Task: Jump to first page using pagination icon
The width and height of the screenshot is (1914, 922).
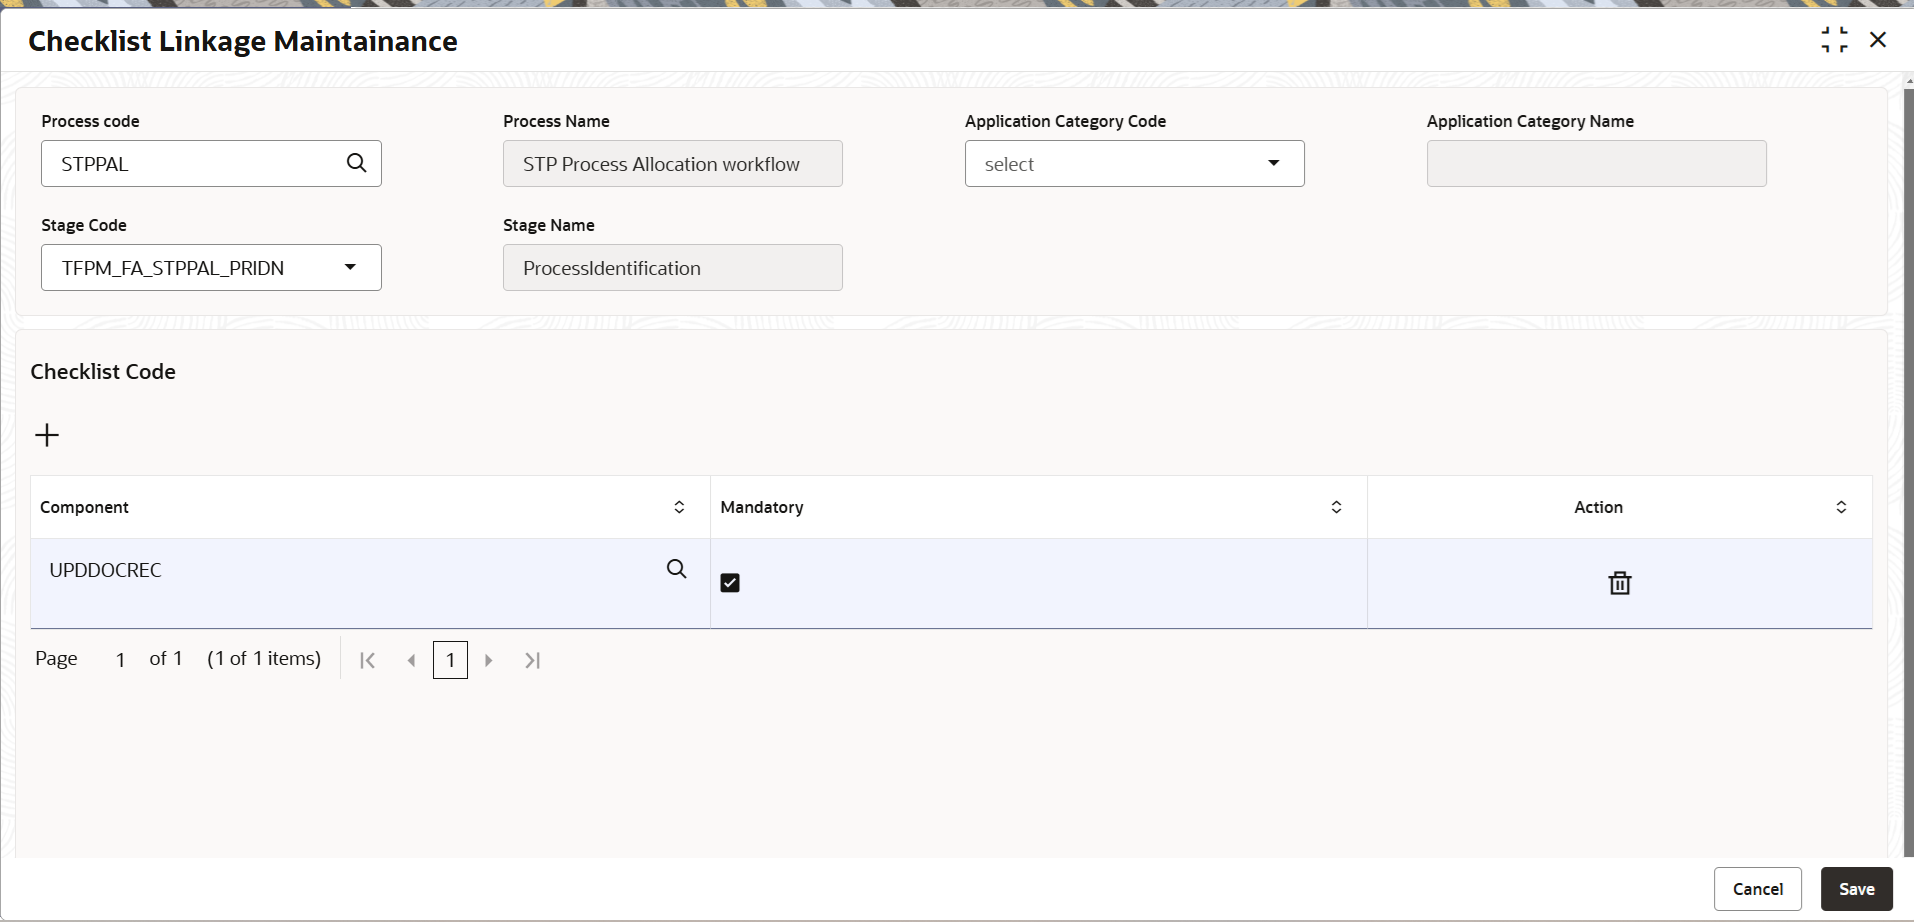Action: point(367,659)
